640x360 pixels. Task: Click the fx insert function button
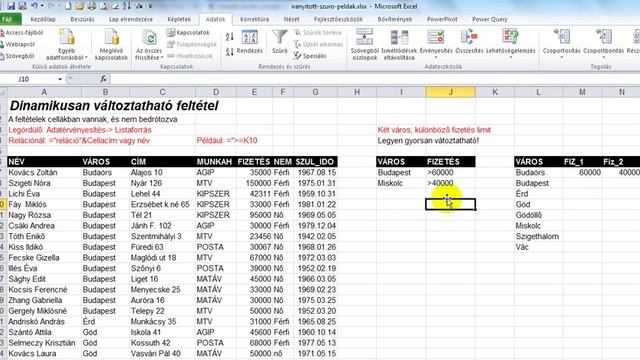[104, 79]
